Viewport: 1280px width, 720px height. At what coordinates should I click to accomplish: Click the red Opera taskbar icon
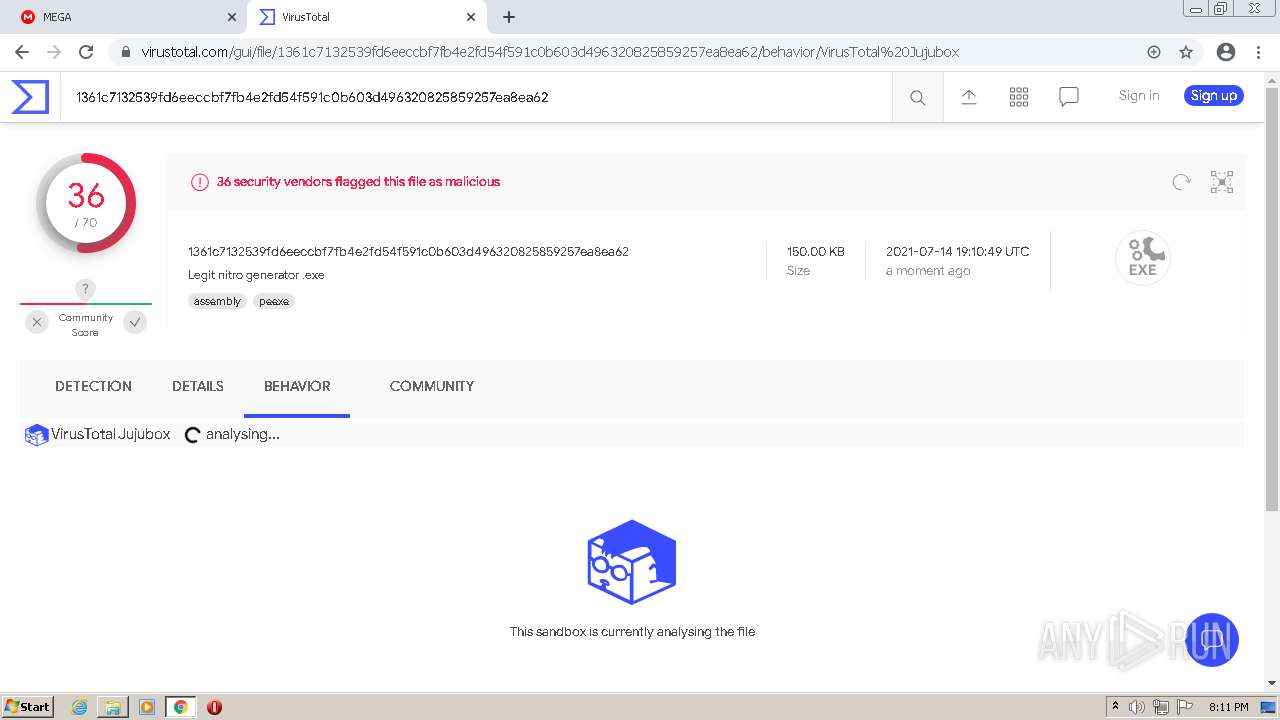point(214,707)
